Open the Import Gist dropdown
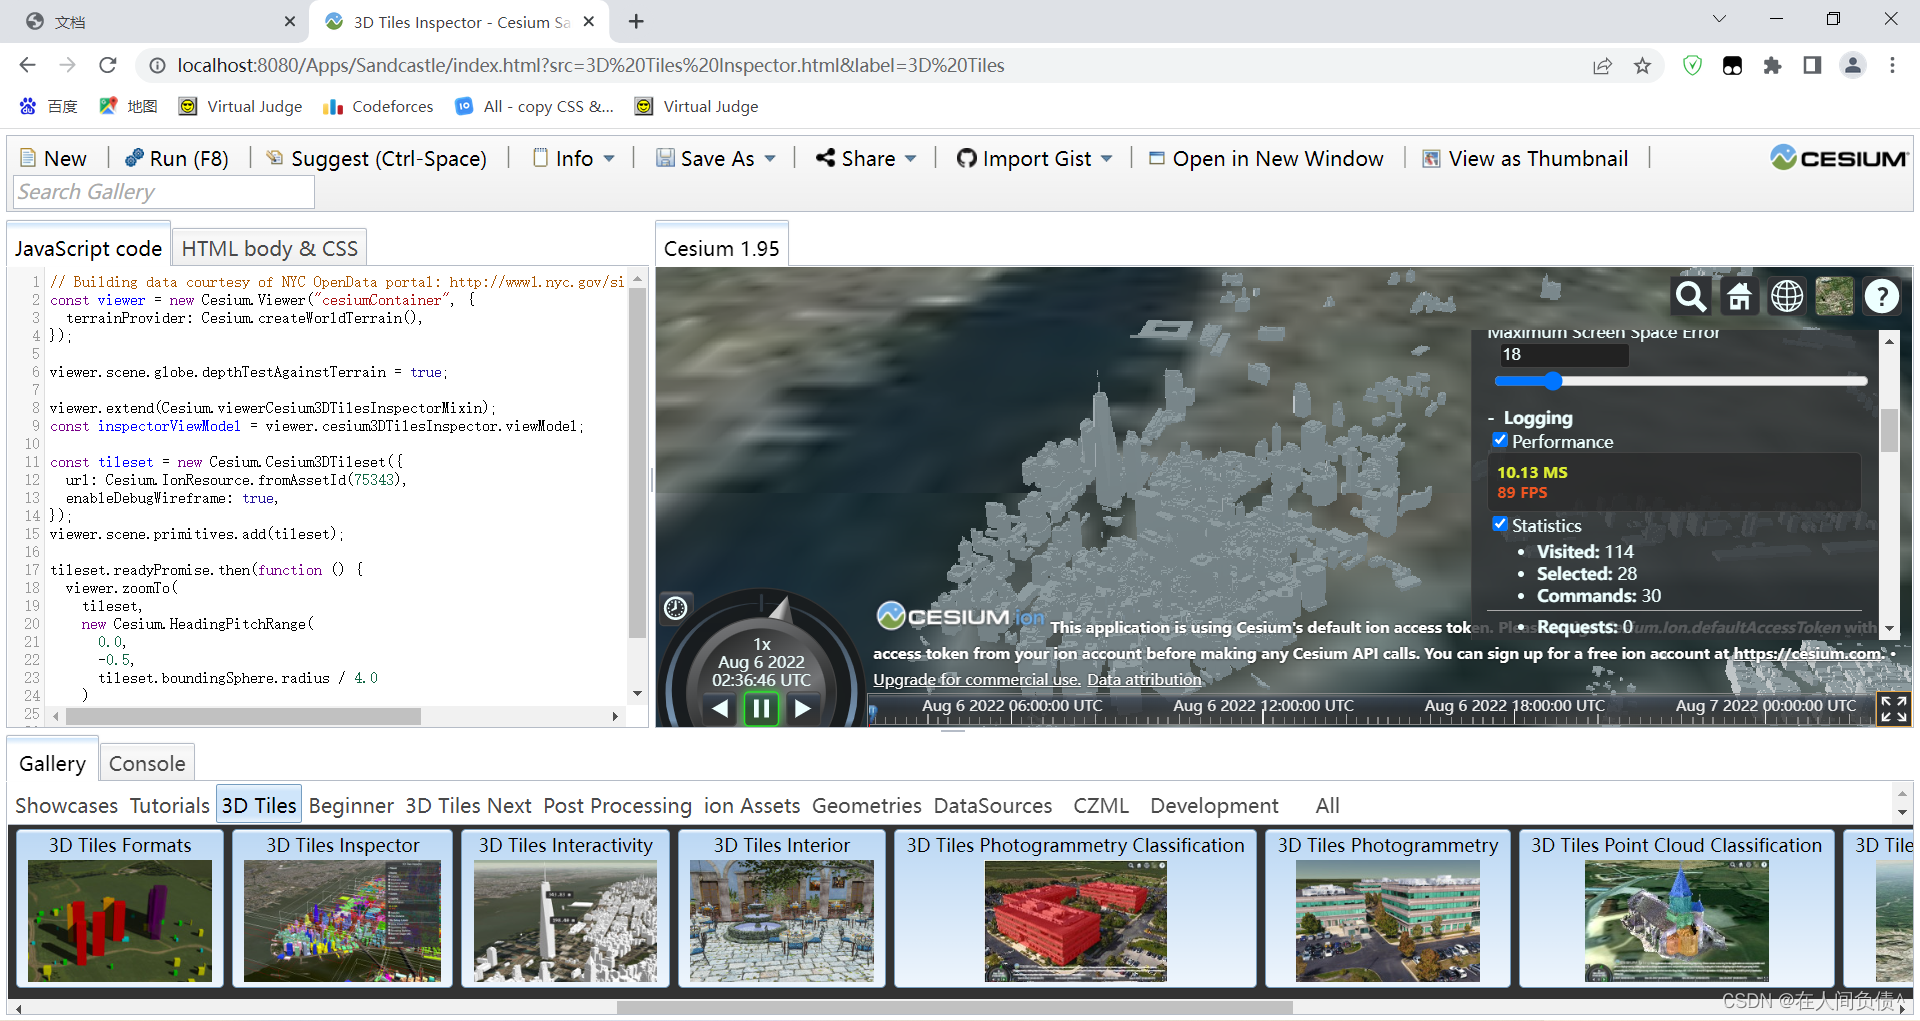Image resolution: width=1920 pixels, height=1021 pixels. pyautogui.click(x=1035, y=158)
